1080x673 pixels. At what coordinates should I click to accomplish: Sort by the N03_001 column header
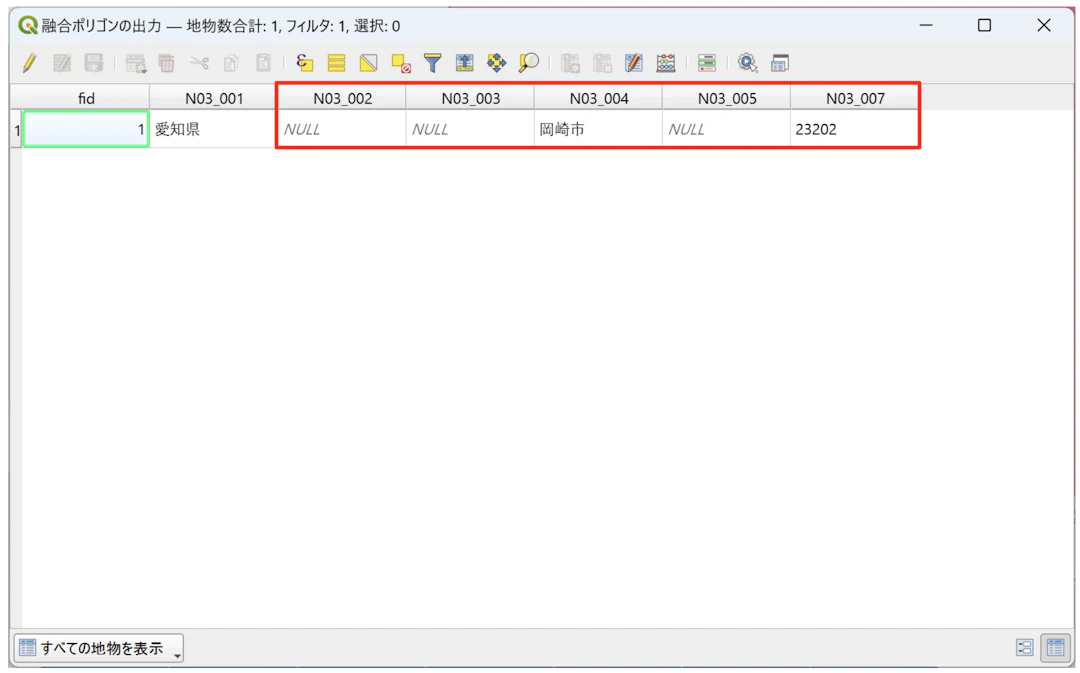(214, 99)
